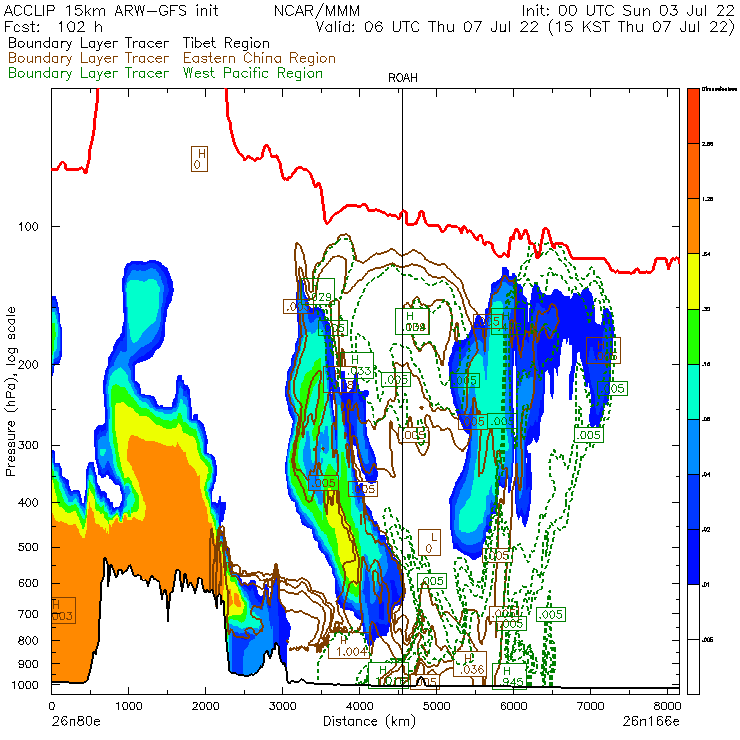740x740 pixels.
Task: Select the yellow colorbar segment below .64
Action: point(693,281)
